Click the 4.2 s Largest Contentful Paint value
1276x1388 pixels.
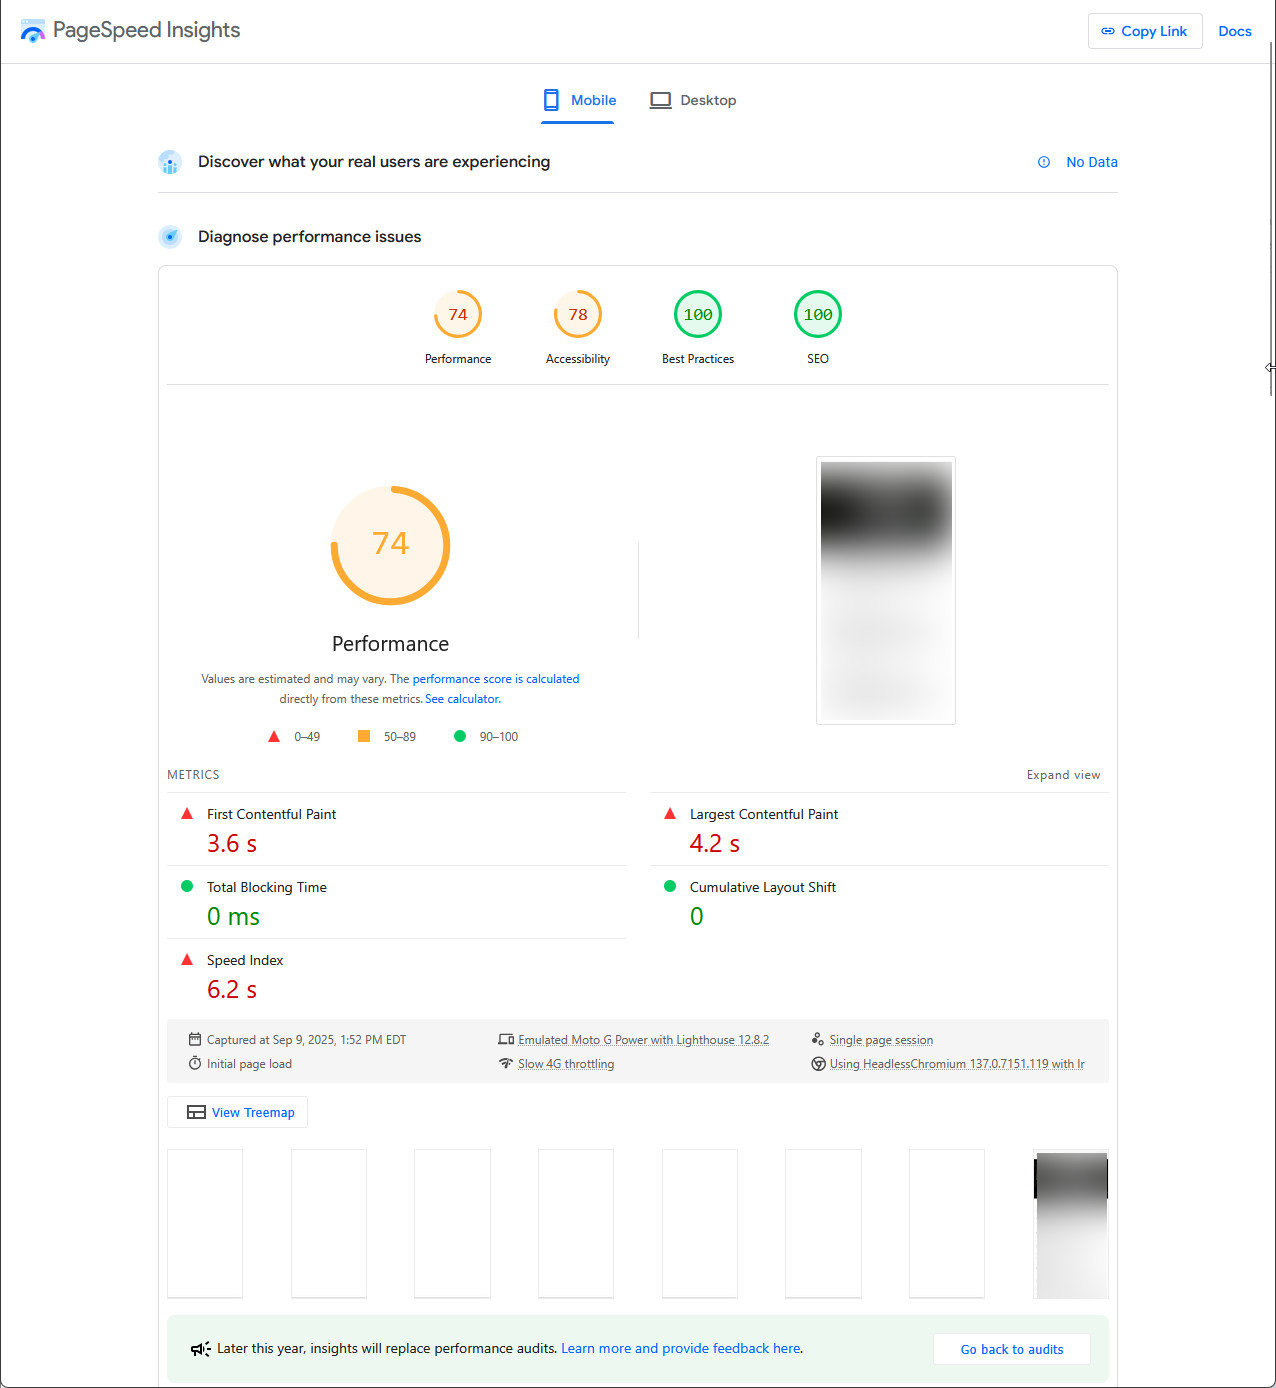tap(715, 844)
